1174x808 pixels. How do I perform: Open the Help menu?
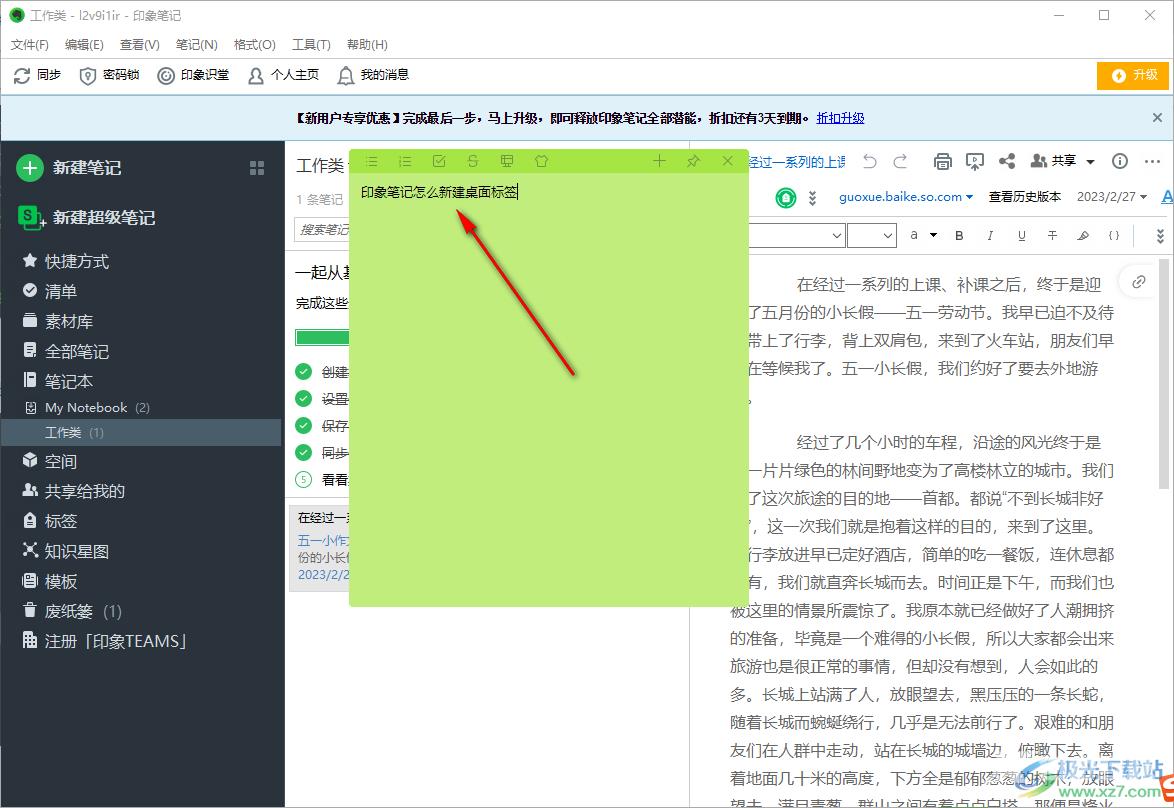[x=367, y=44]
